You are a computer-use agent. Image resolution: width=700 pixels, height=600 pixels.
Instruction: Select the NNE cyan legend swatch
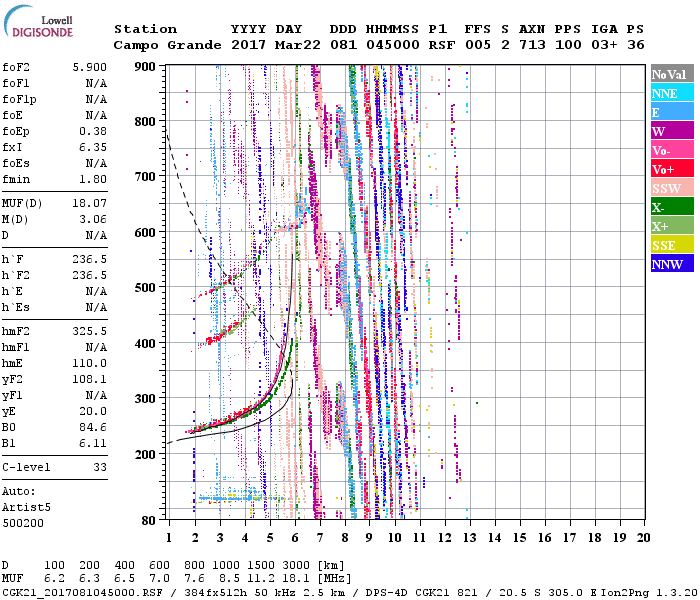click(x=672, y=93)
